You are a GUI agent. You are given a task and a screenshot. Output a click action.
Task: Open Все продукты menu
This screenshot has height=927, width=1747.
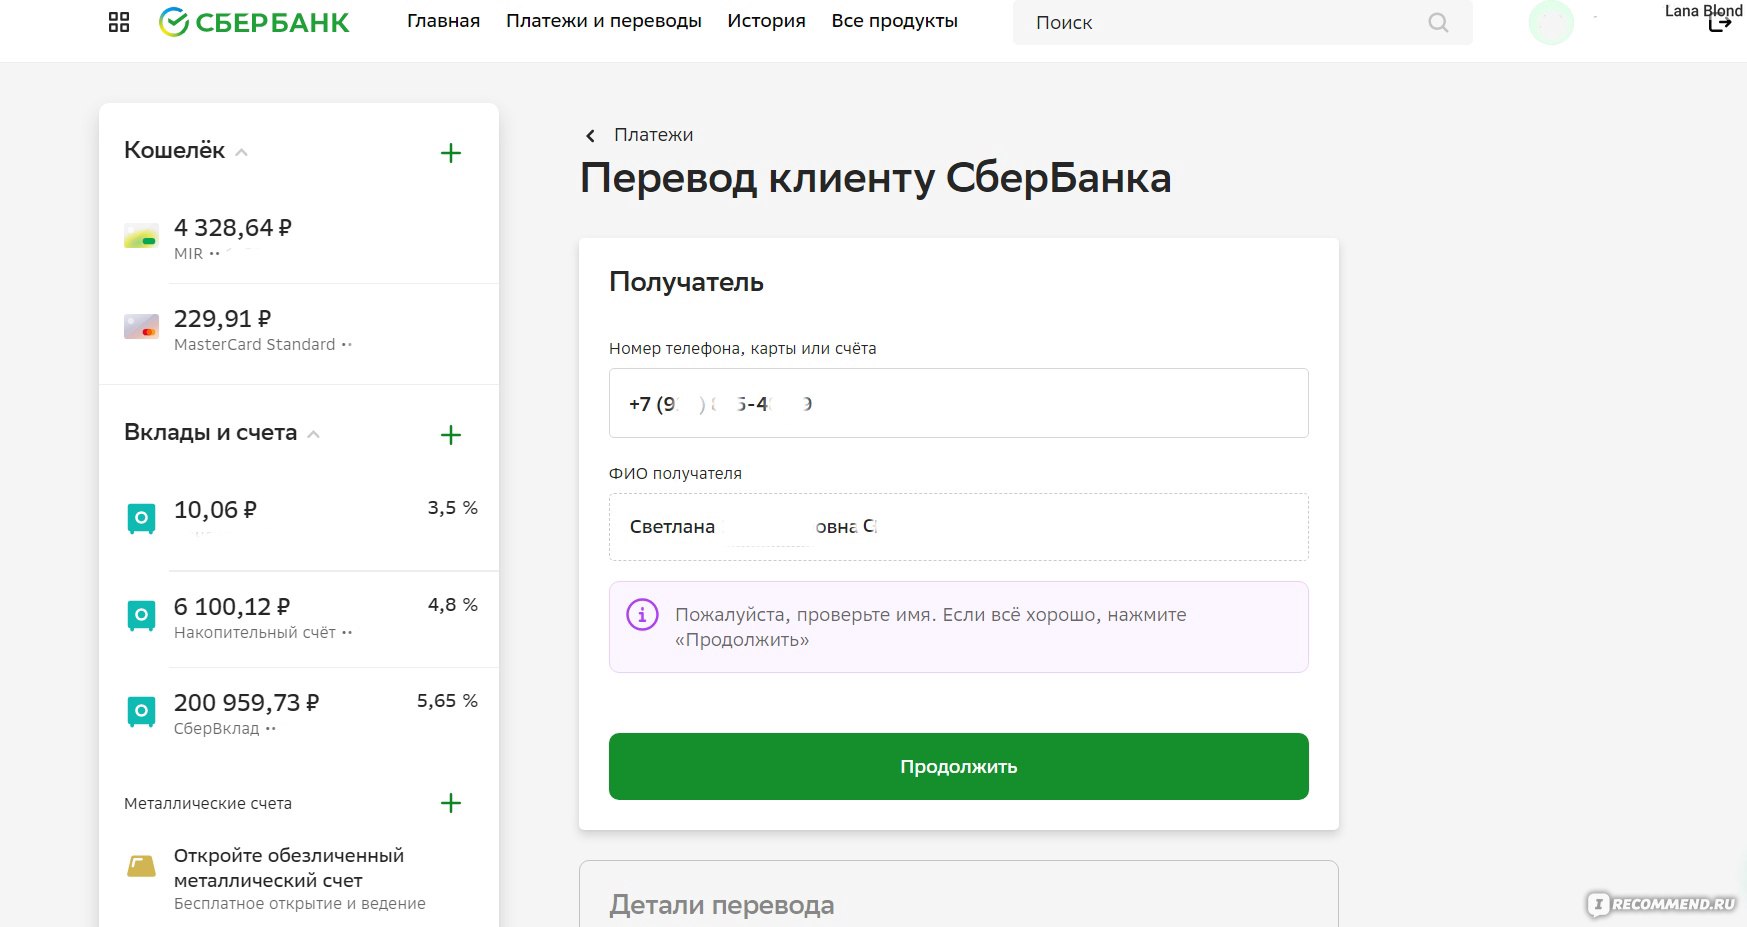[x=894, y=21]
